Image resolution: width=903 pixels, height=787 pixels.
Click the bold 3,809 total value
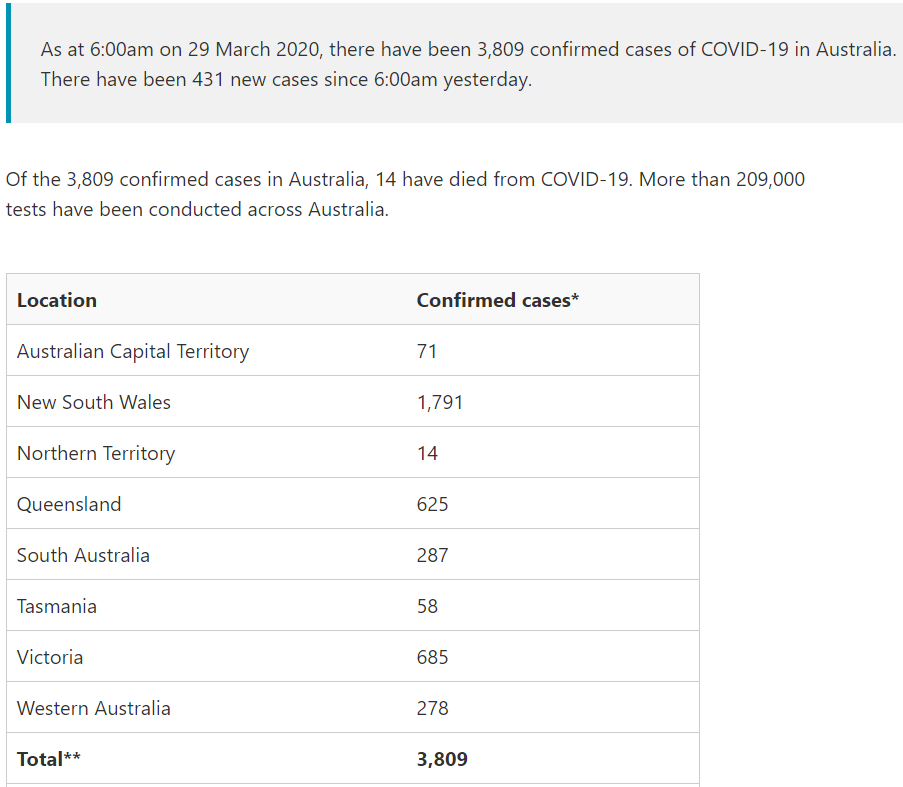[442, 759]
